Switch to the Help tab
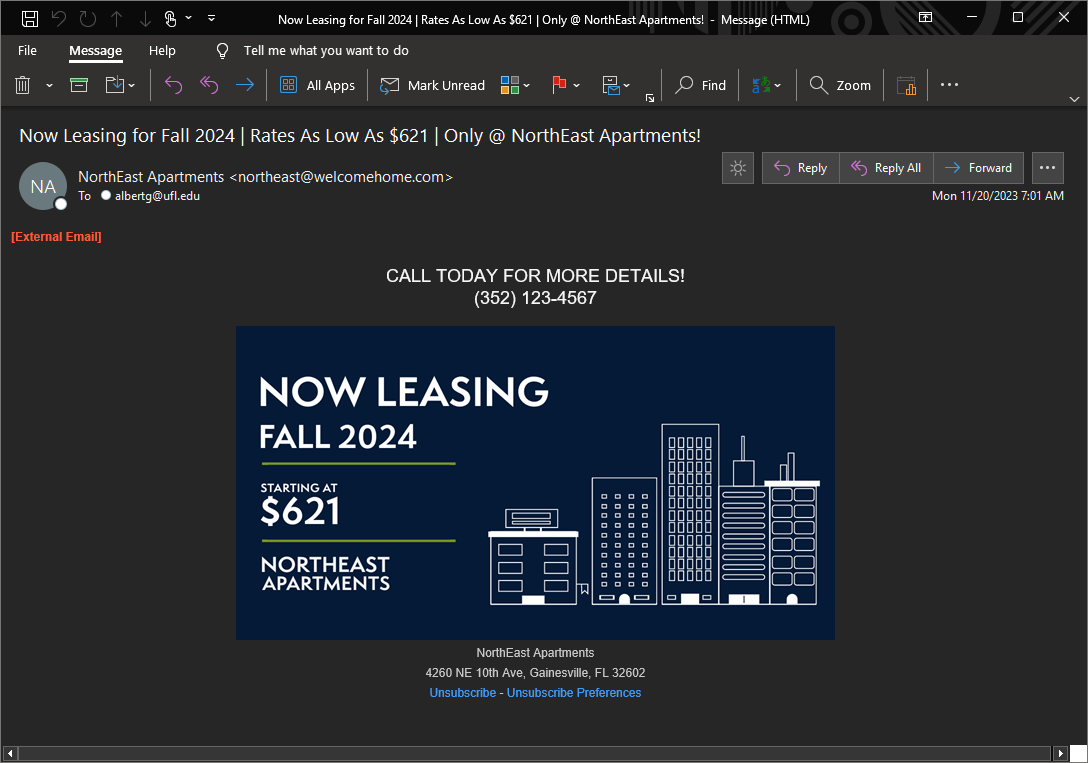The image size is (1088, 763). 162,51
